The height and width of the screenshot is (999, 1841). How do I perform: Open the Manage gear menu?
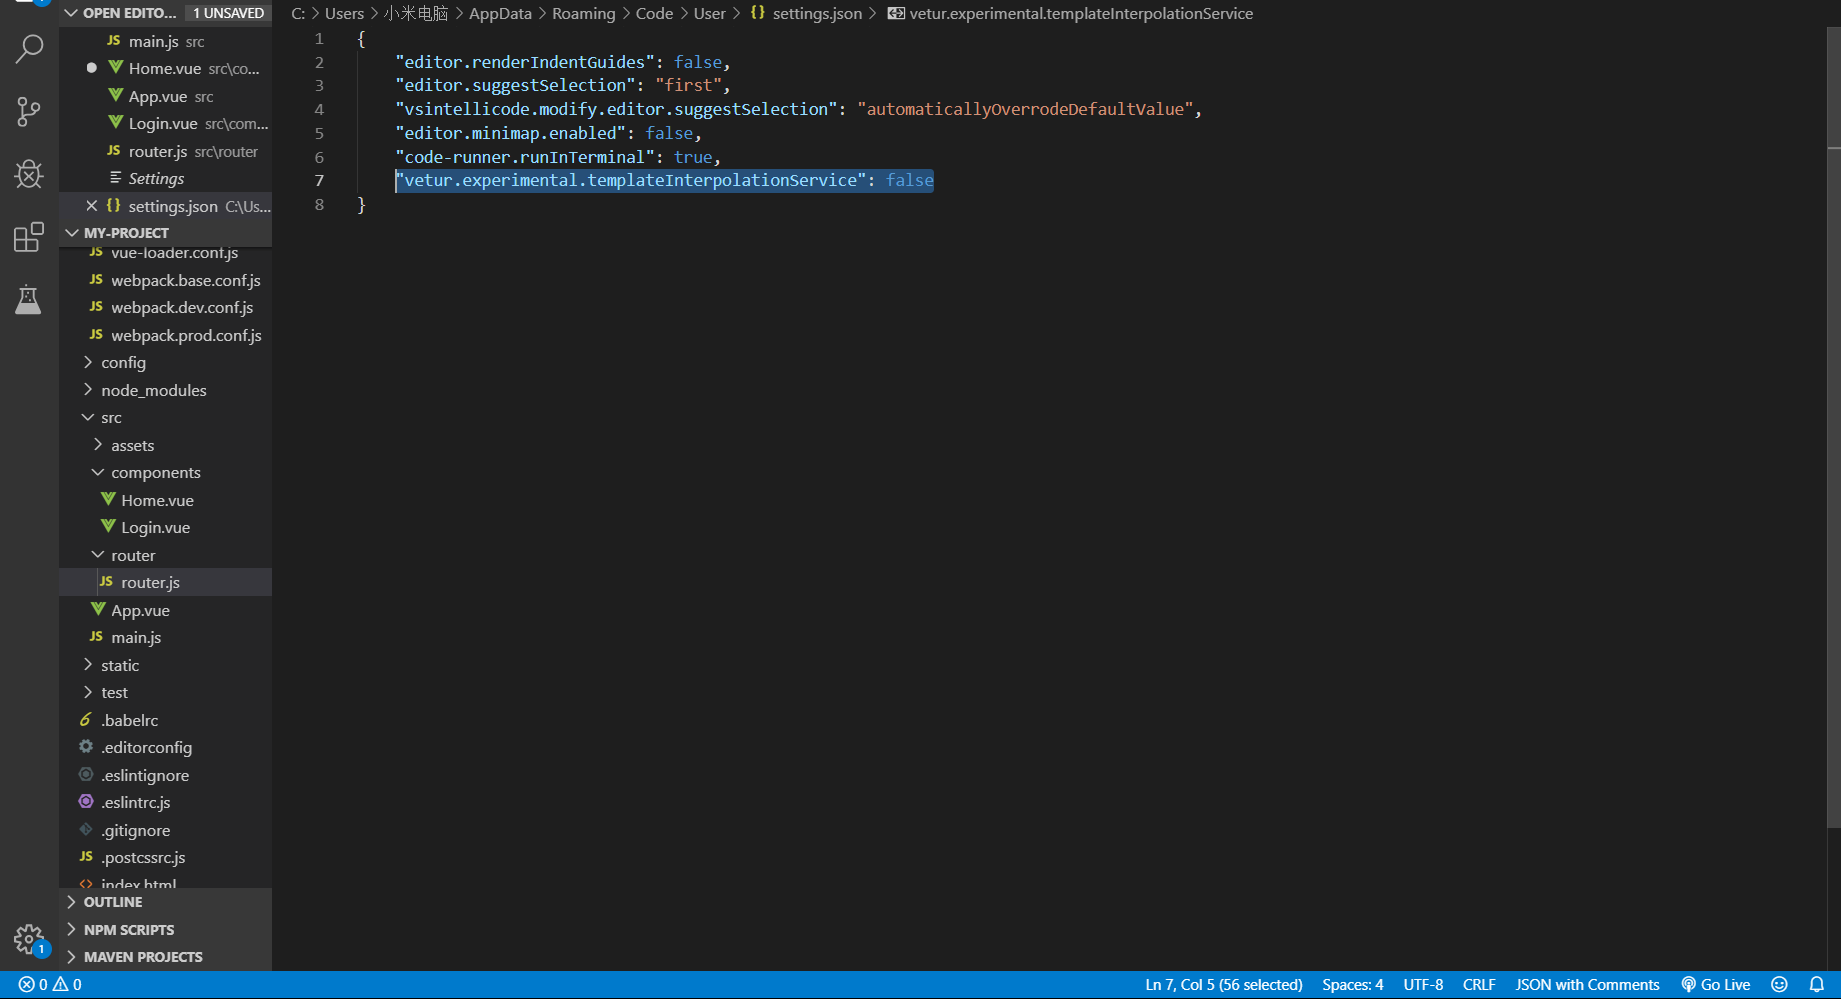tap(28, 940)
